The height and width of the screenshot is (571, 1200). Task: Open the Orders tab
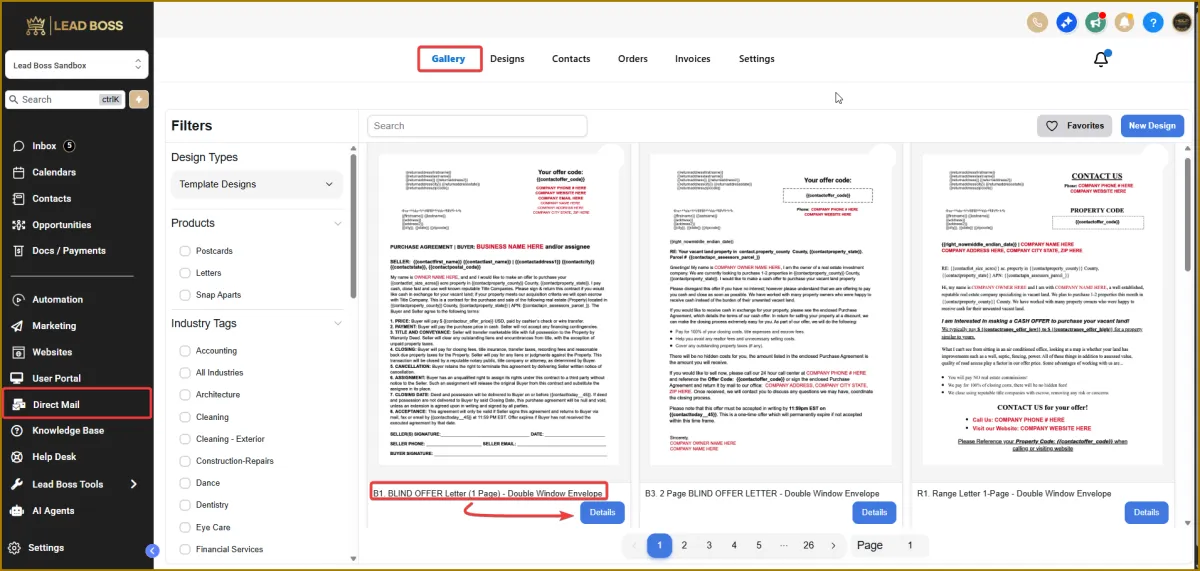(633, 59)
